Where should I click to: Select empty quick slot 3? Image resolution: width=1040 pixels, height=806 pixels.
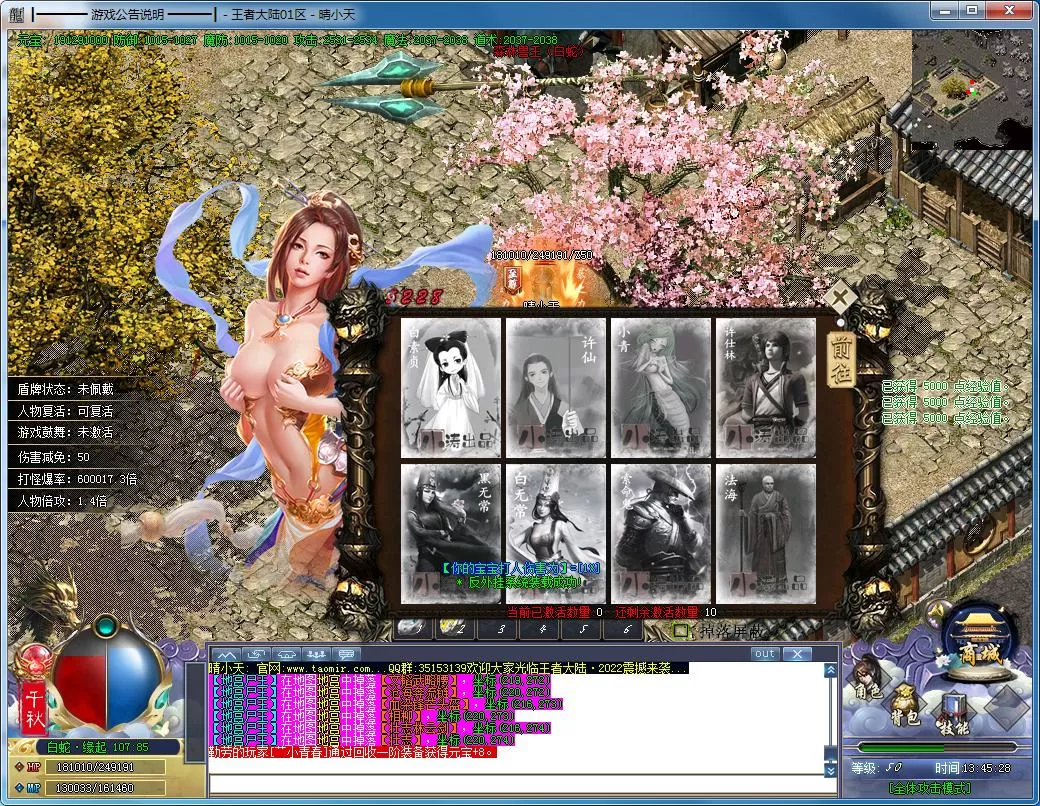coord(499,628)
